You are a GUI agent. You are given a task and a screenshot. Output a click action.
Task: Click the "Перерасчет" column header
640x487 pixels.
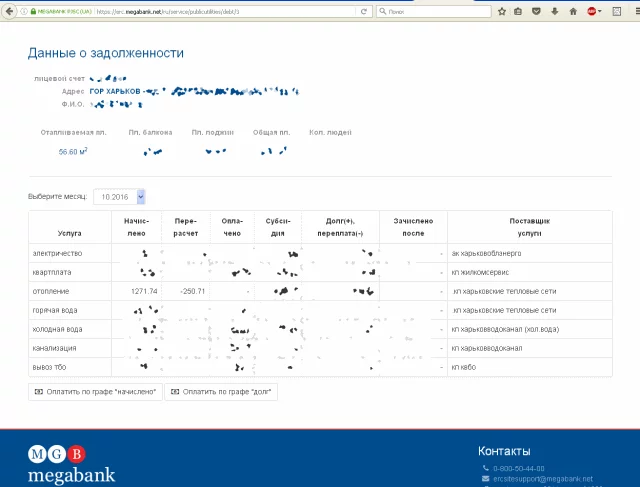coord(186,227)
